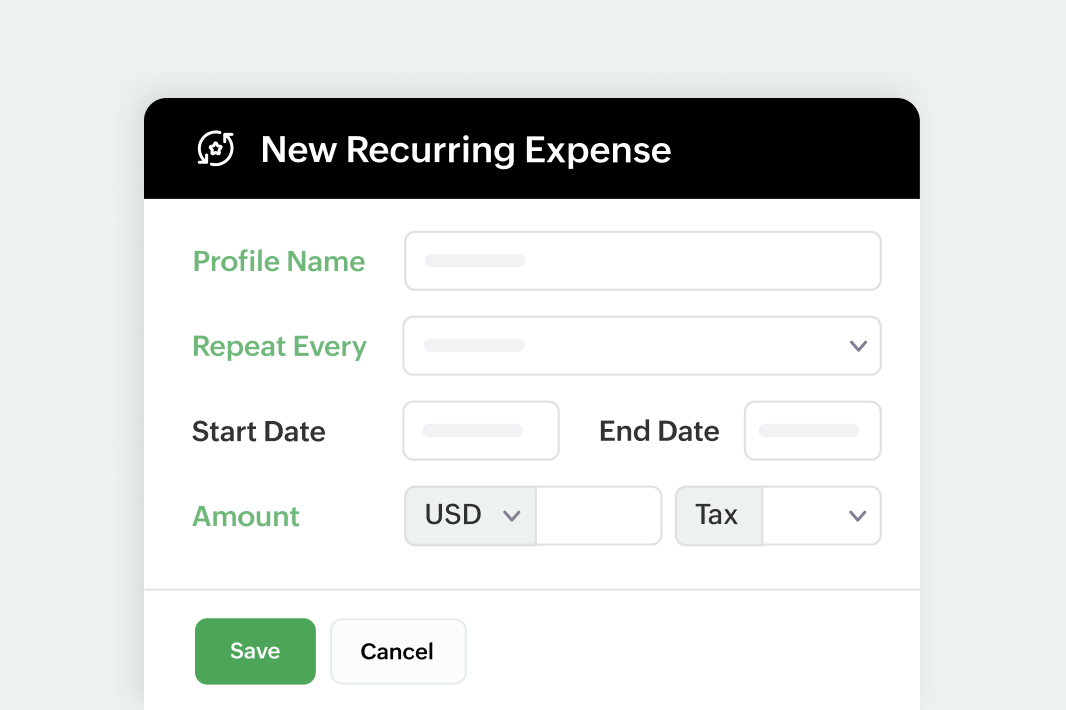1066x710 pixels.
Task: Click the New Recurring Expense title
Action: (x=465, y=149)
